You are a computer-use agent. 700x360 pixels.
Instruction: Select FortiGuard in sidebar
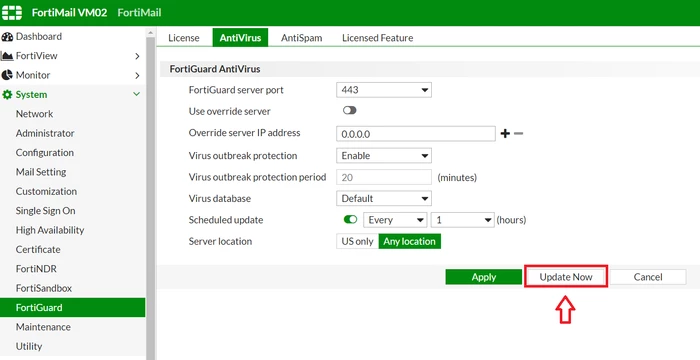72,308
